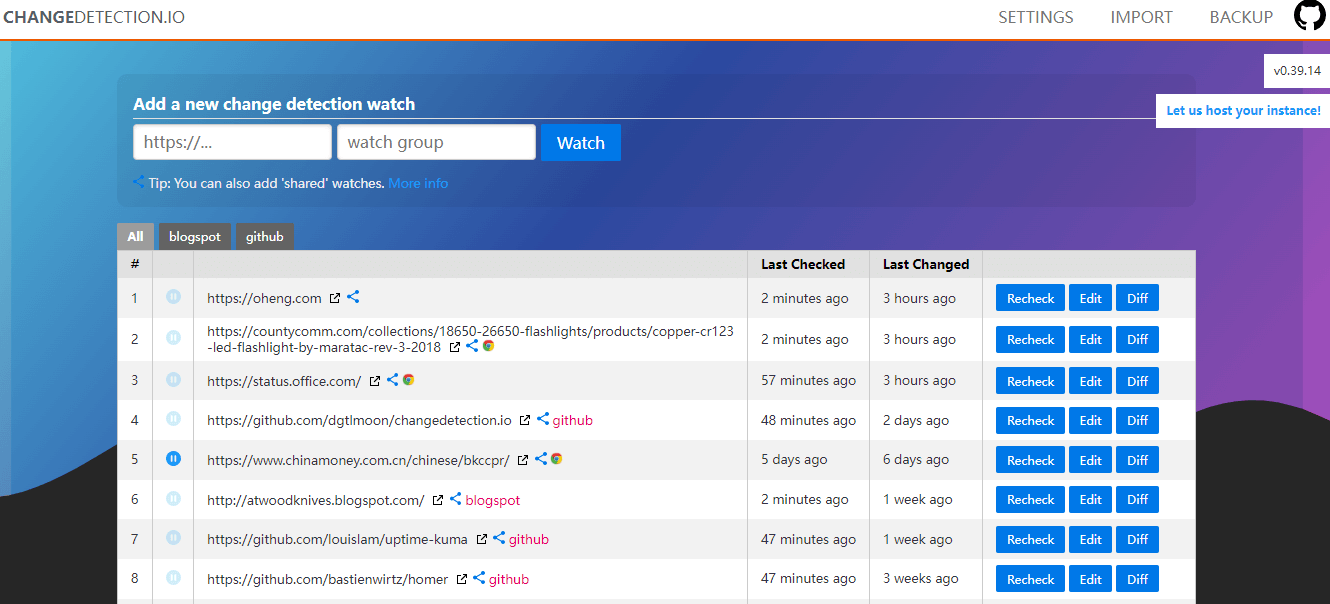Click github tag on uptime-kuma row
This screenshot has height=604, width=1330.
tap(529, 539)
